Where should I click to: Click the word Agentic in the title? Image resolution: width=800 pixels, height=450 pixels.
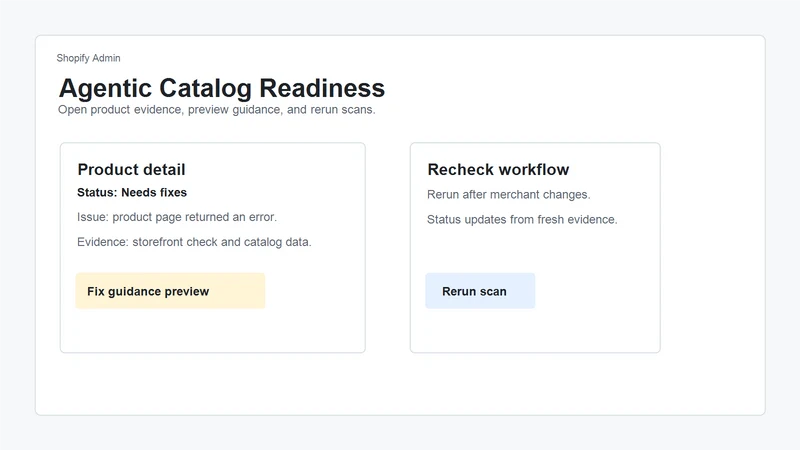105,89
